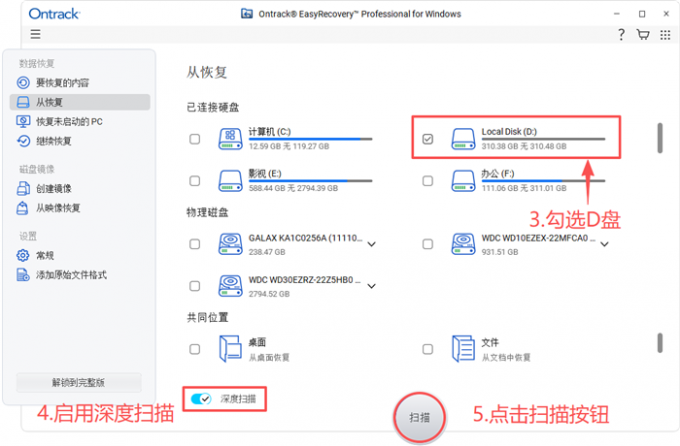Select 从恢复 in the sidebar
680x446 pixels.
pos(80,102)
